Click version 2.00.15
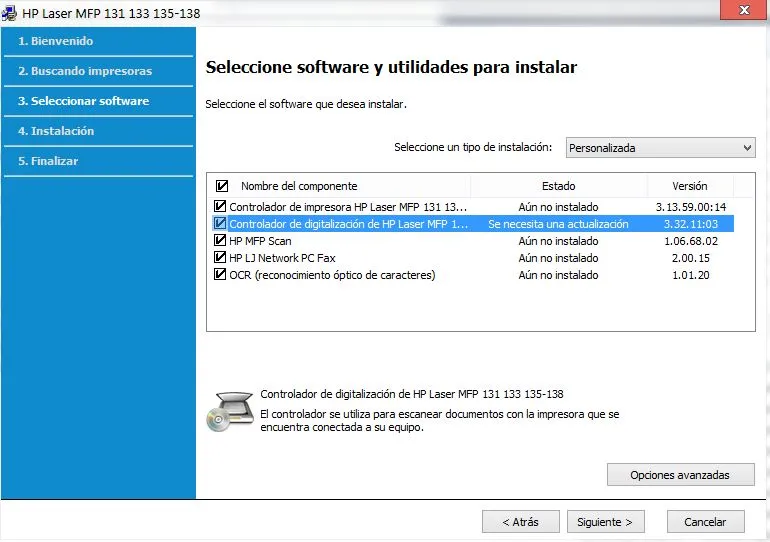The width and height of the screenshot is (770, 542). 691,258
